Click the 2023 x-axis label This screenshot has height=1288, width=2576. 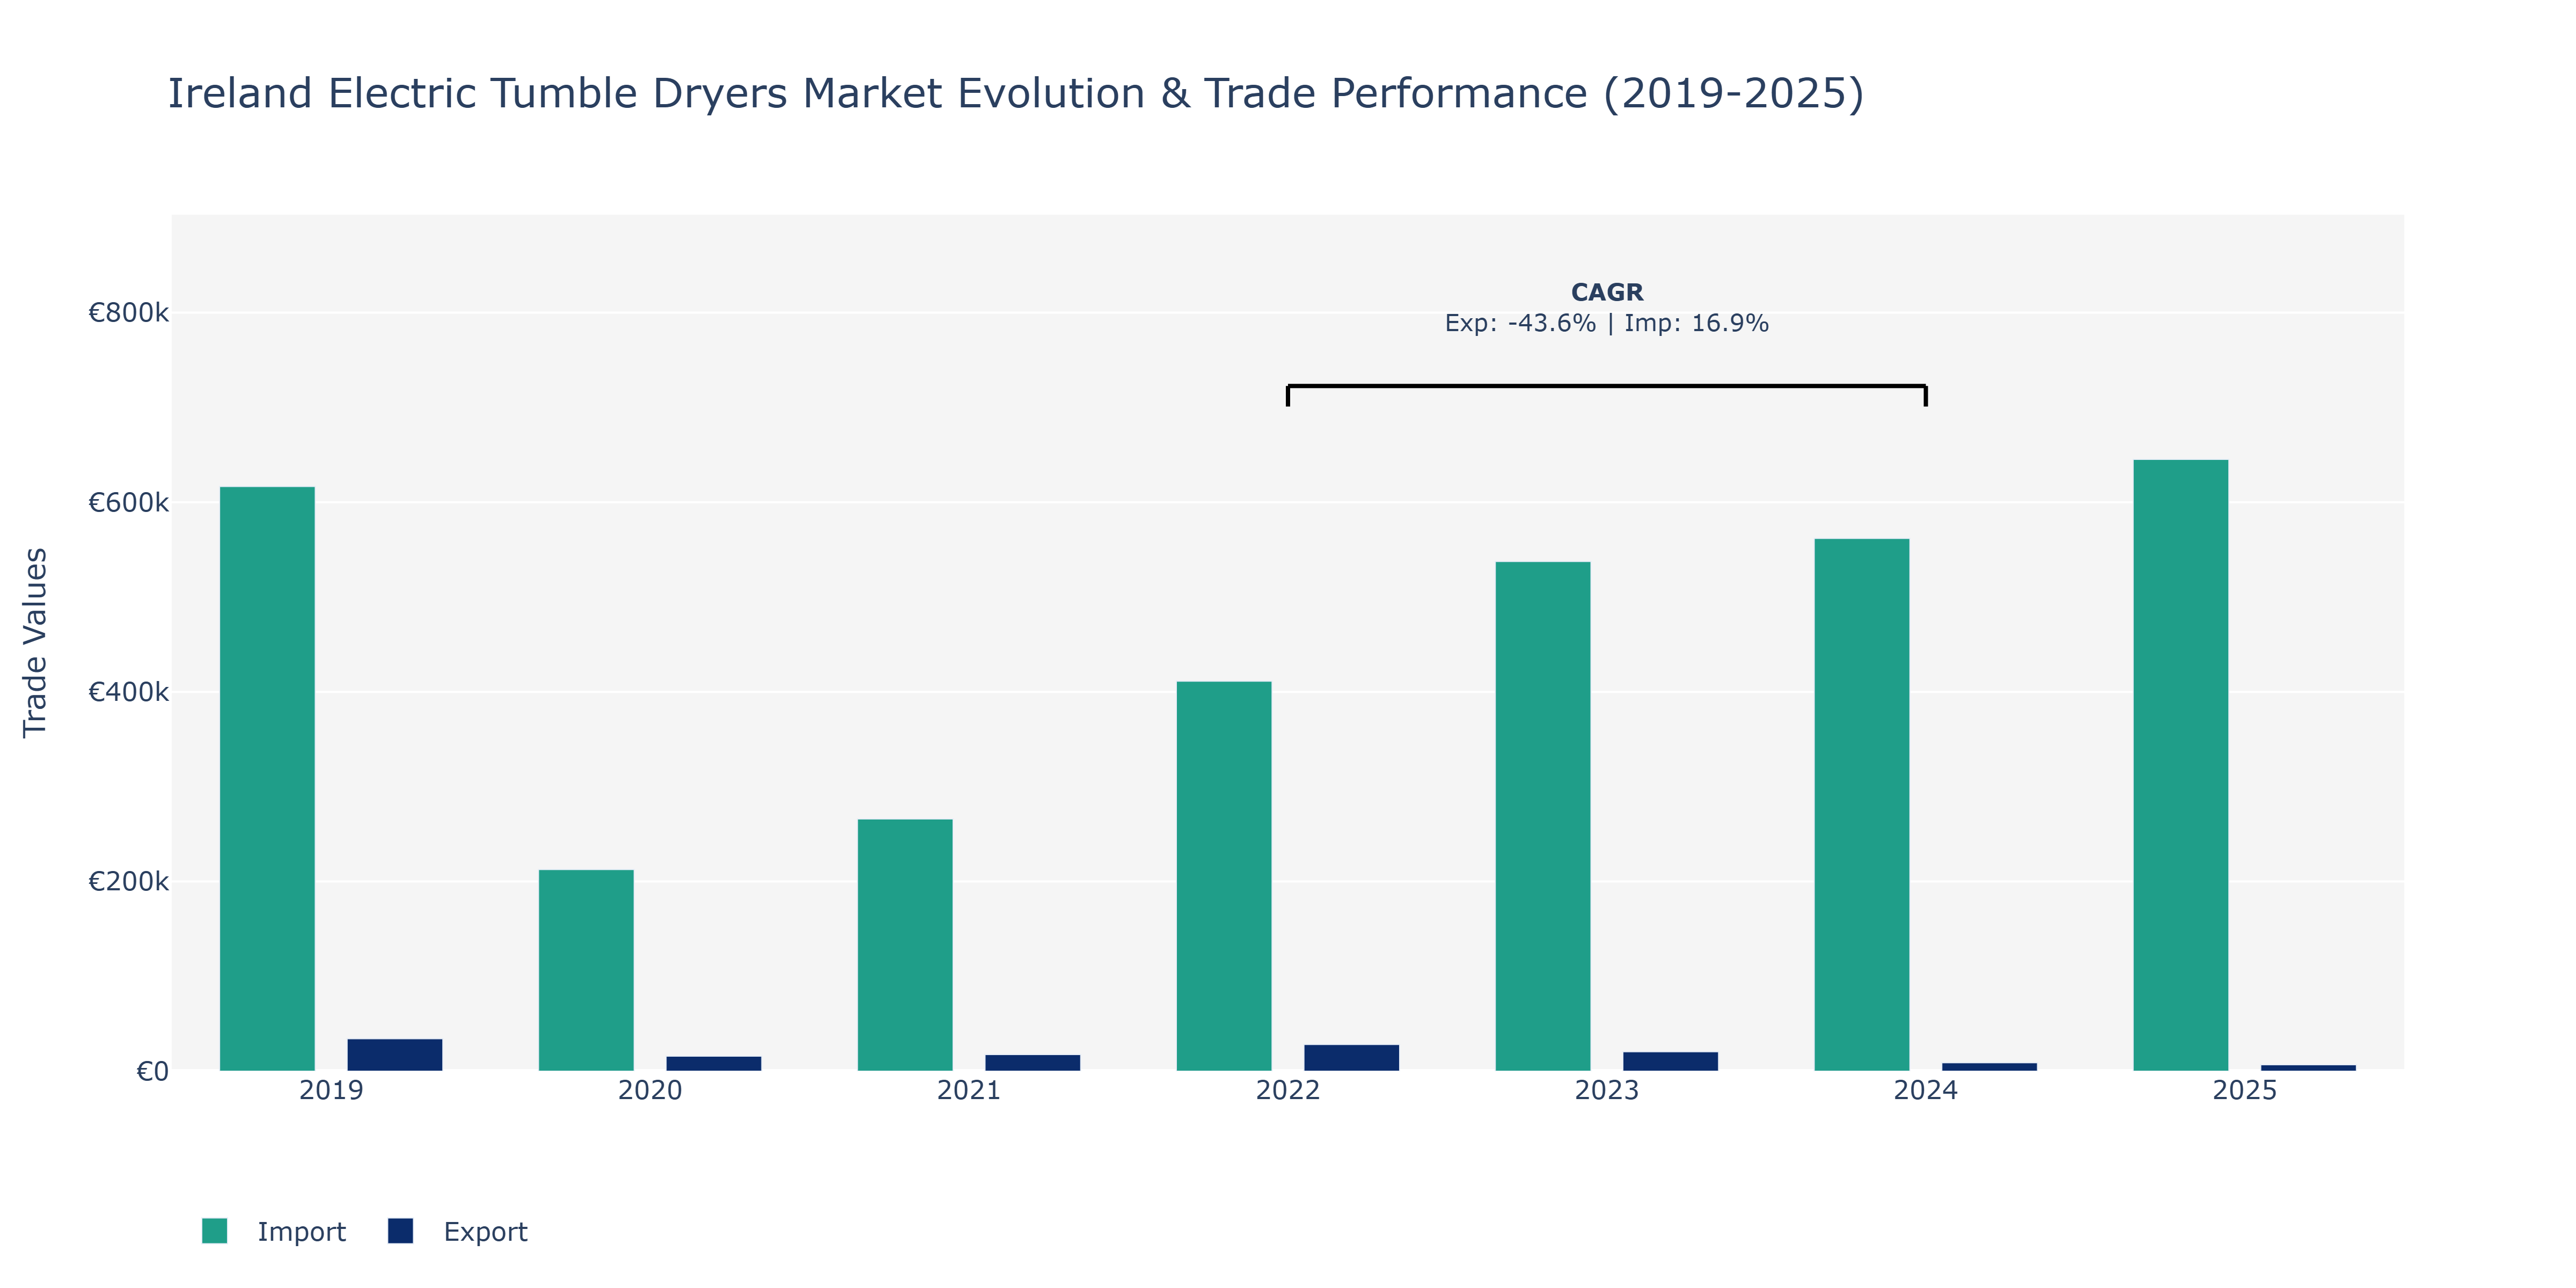click(x=1607, y=1091)
